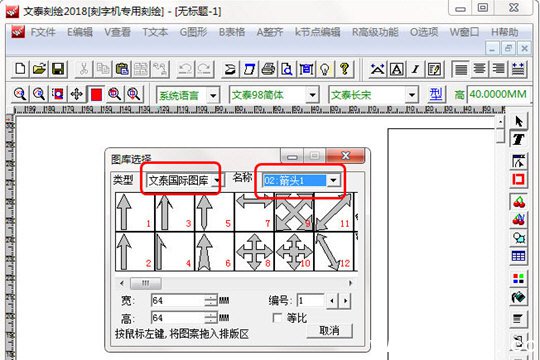The width and height of the screenshot is (540, 360).
Task: Select double arrow thumbnail number 7
Action: [x=254, y=212]
